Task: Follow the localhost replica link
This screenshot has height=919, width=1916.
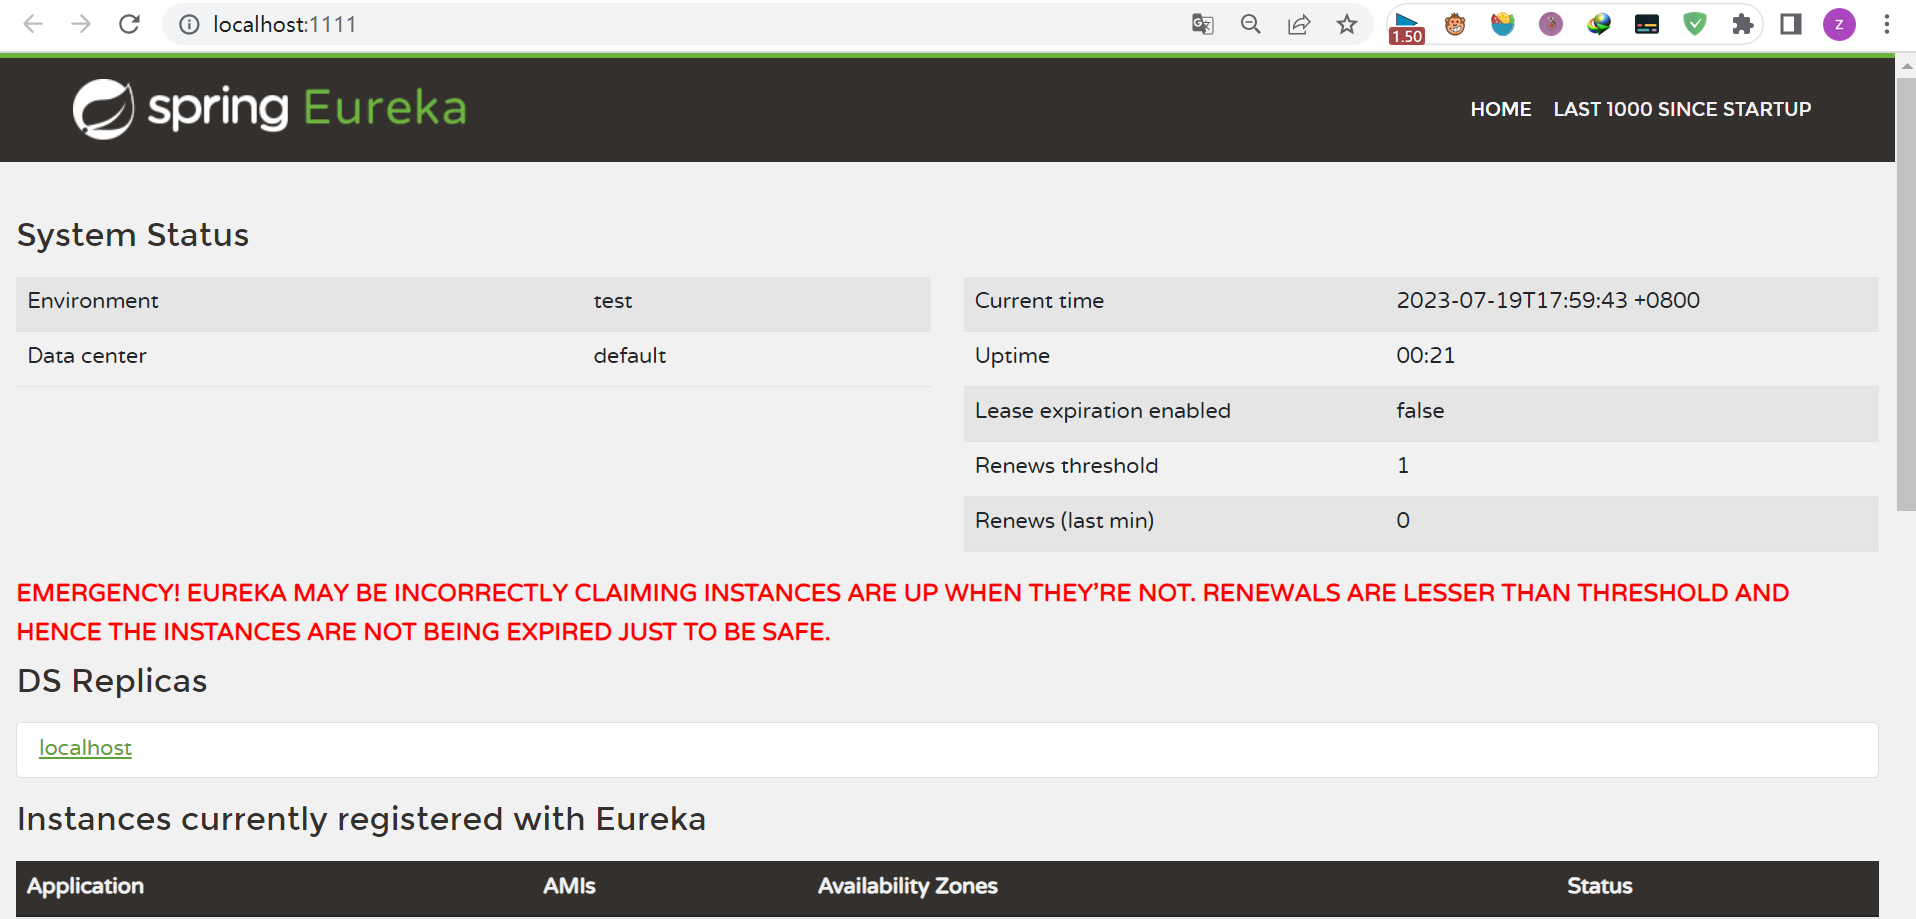Action: [85, 748]
